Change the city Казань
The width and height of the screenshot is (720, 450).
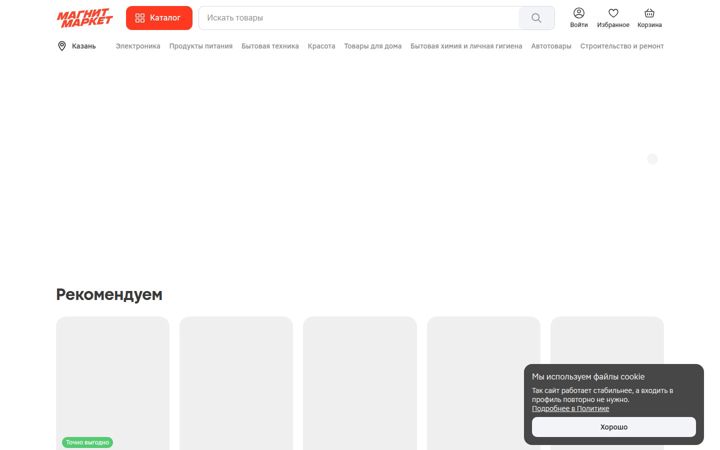(84, 46)
